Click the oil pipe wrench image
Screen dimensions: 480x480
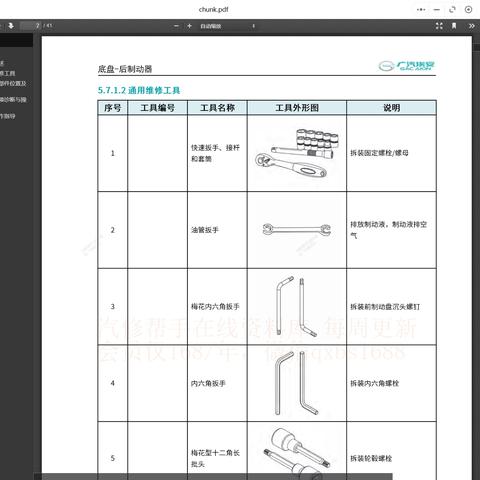tap(297, 229)
